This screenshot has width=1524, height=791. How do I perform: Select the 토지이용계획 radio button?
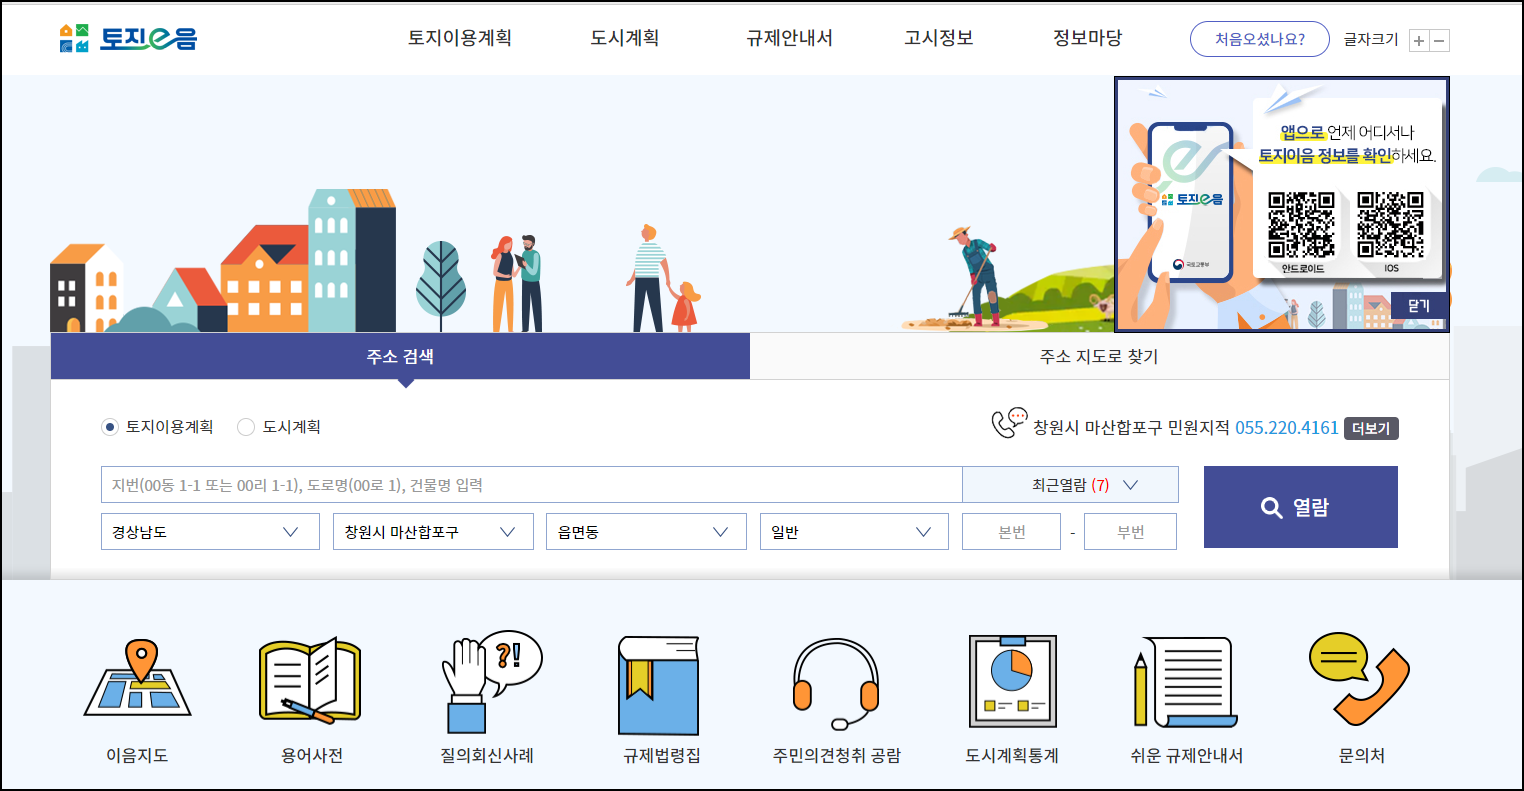point(110,427)
